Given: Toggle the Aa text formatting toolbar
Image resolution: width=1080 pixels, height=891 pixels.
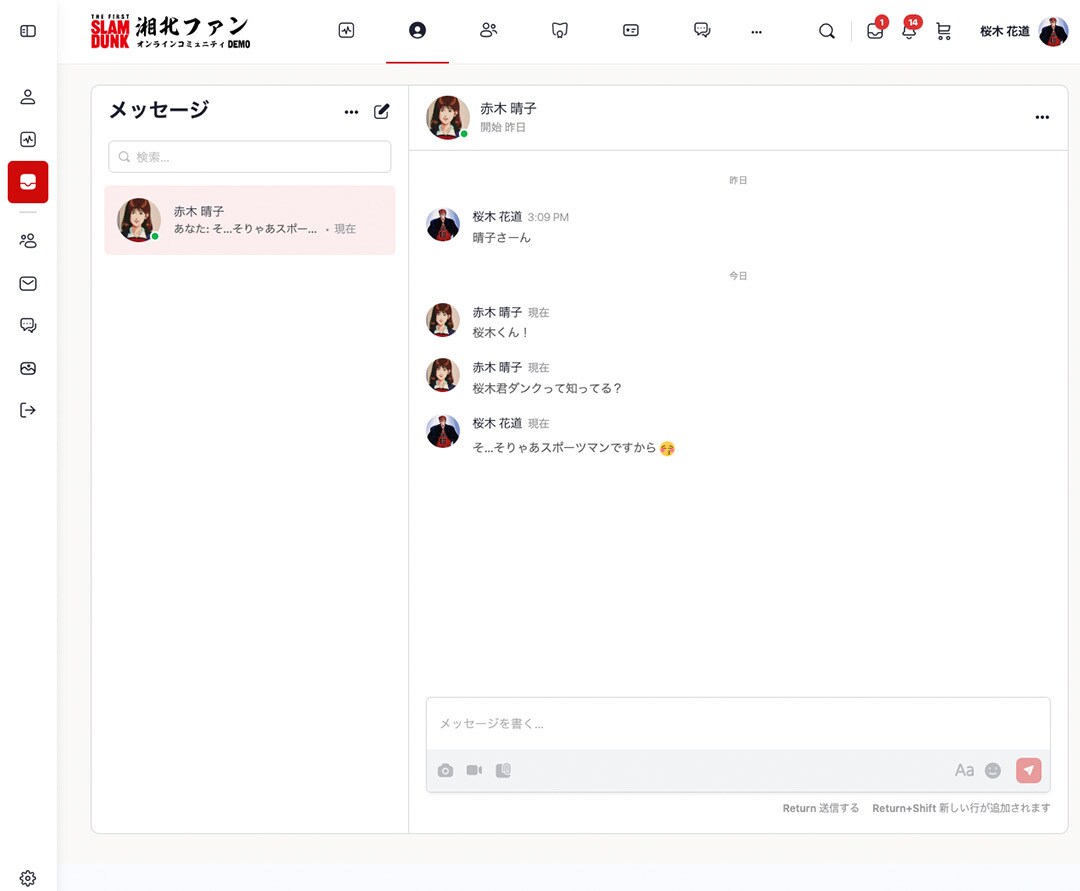Looking at the screenshot, I should [x=964, y=770].
